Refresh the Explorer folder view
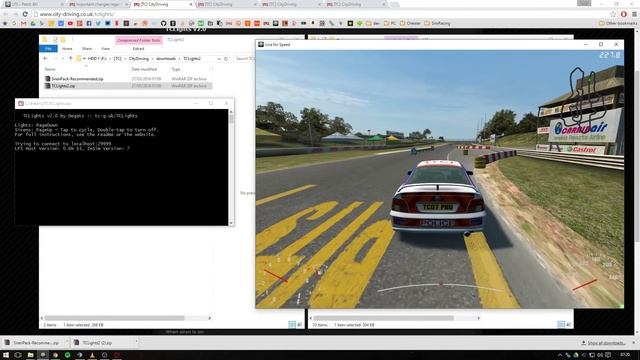This screenshot has height=360, width=640. [x=226, y=59]
